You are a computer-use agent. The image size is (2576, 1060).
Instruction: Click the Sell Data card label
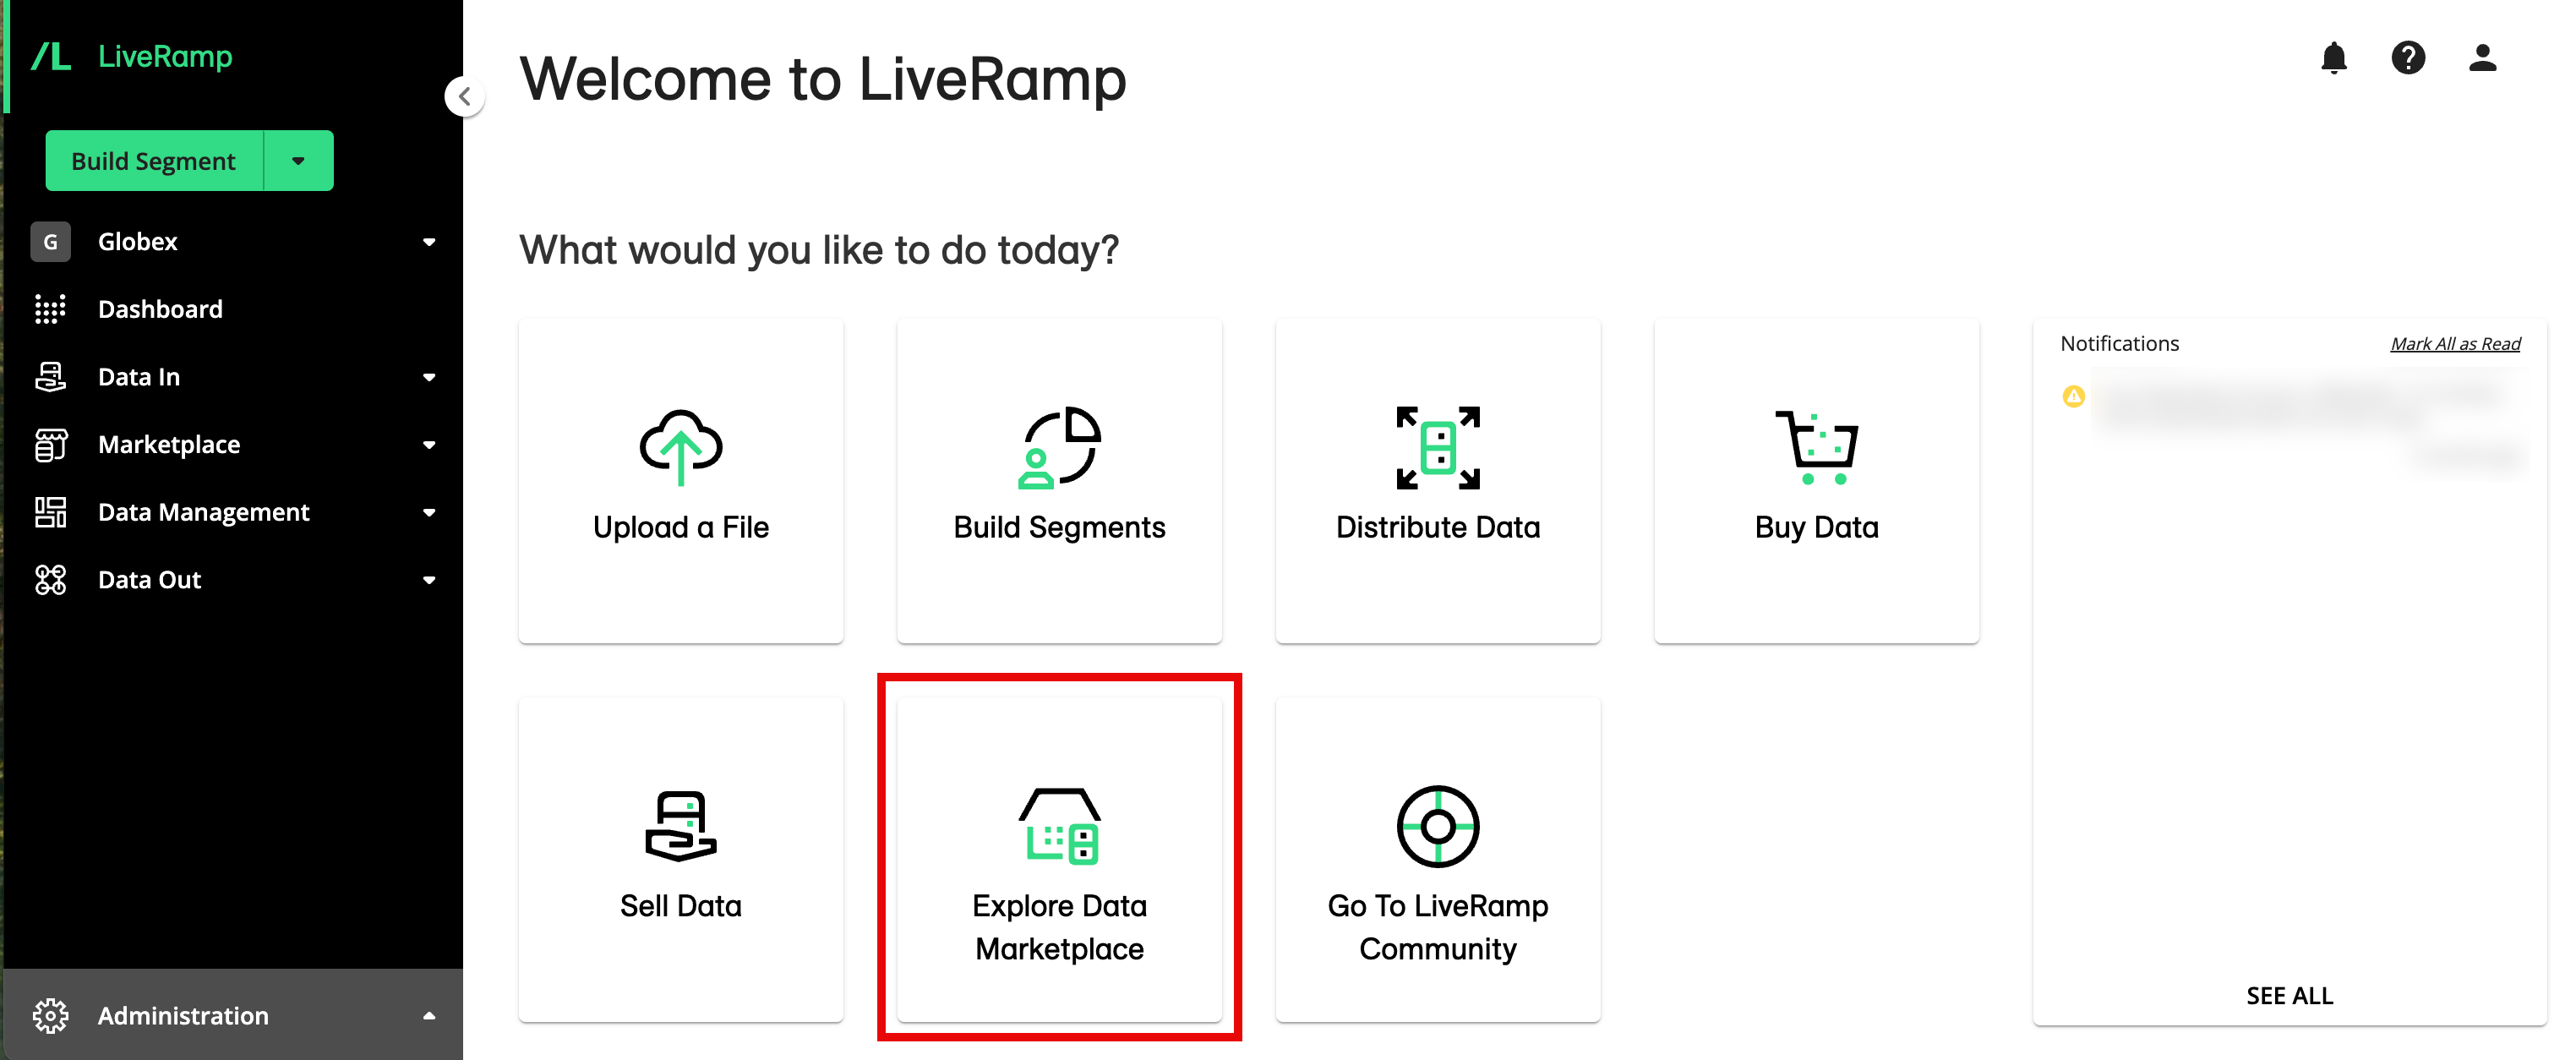681,906
